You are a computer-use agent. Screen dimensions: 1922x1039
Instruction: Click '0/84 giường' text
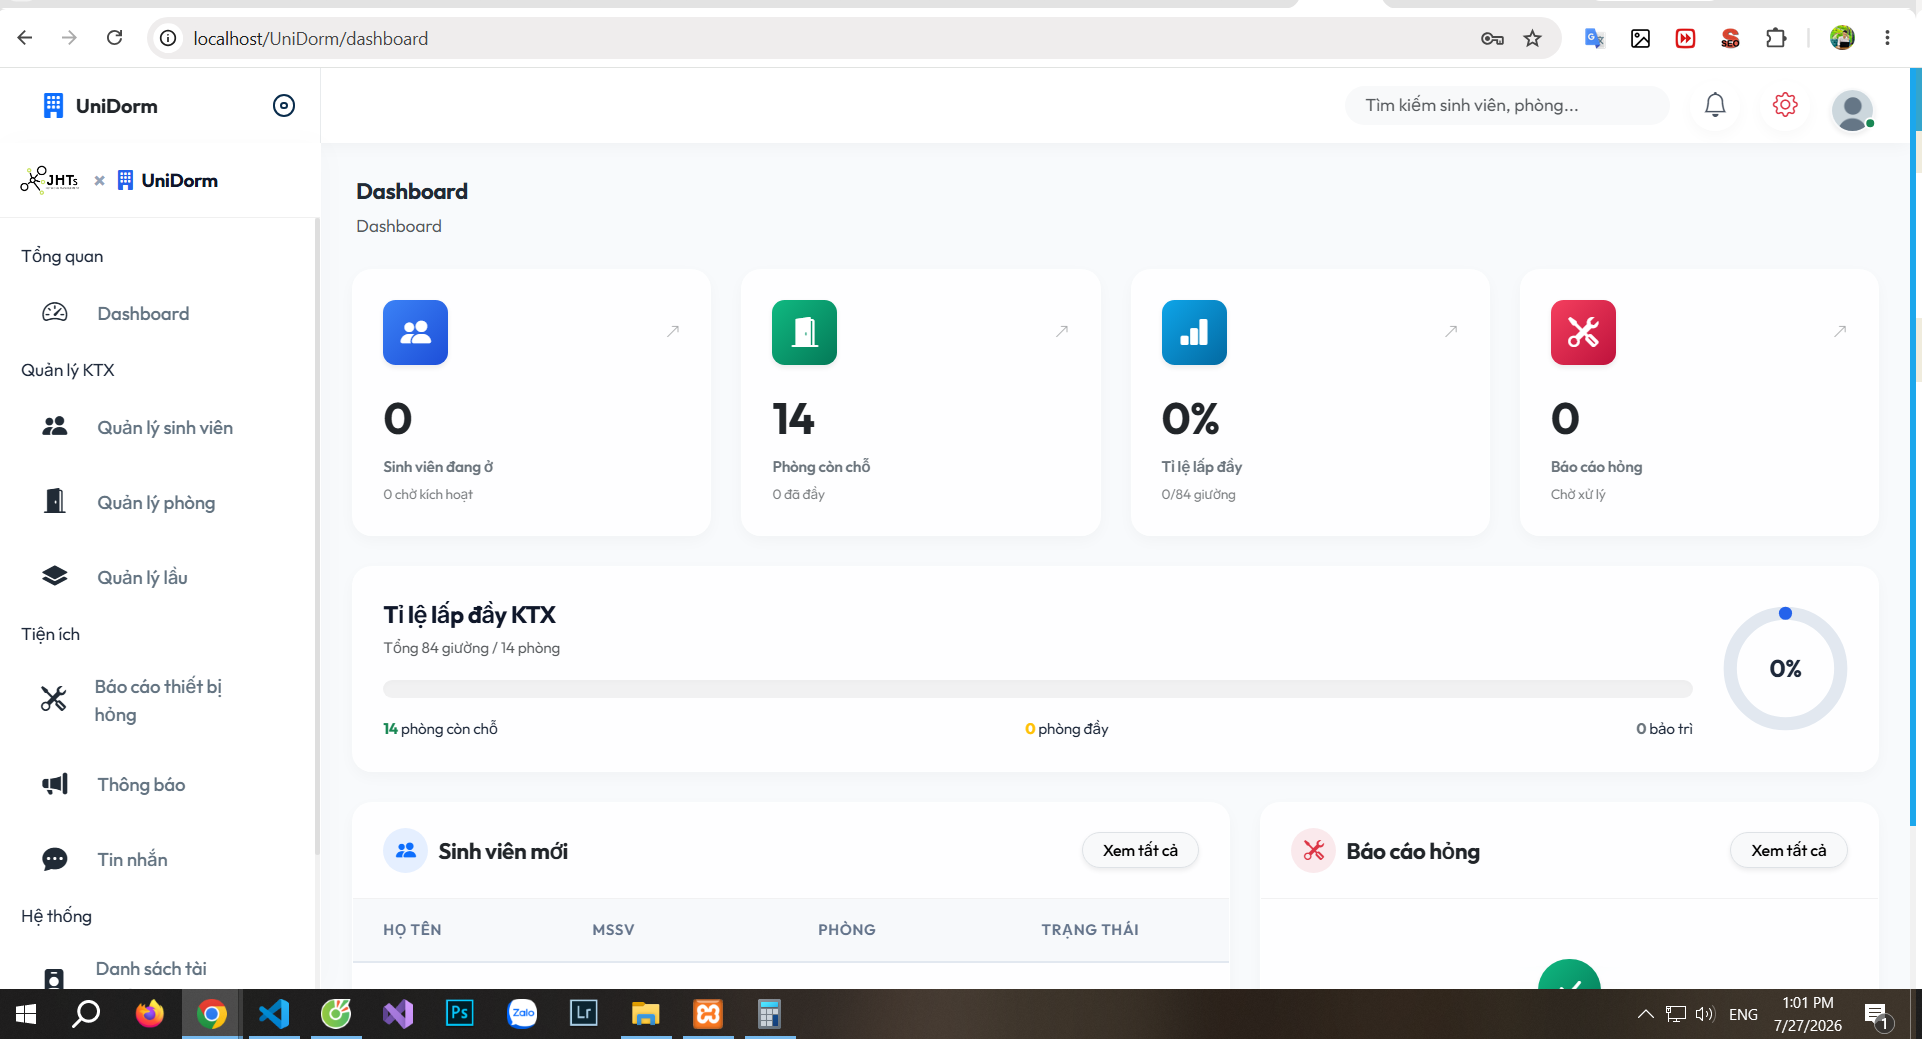(x=1198, y=495)
